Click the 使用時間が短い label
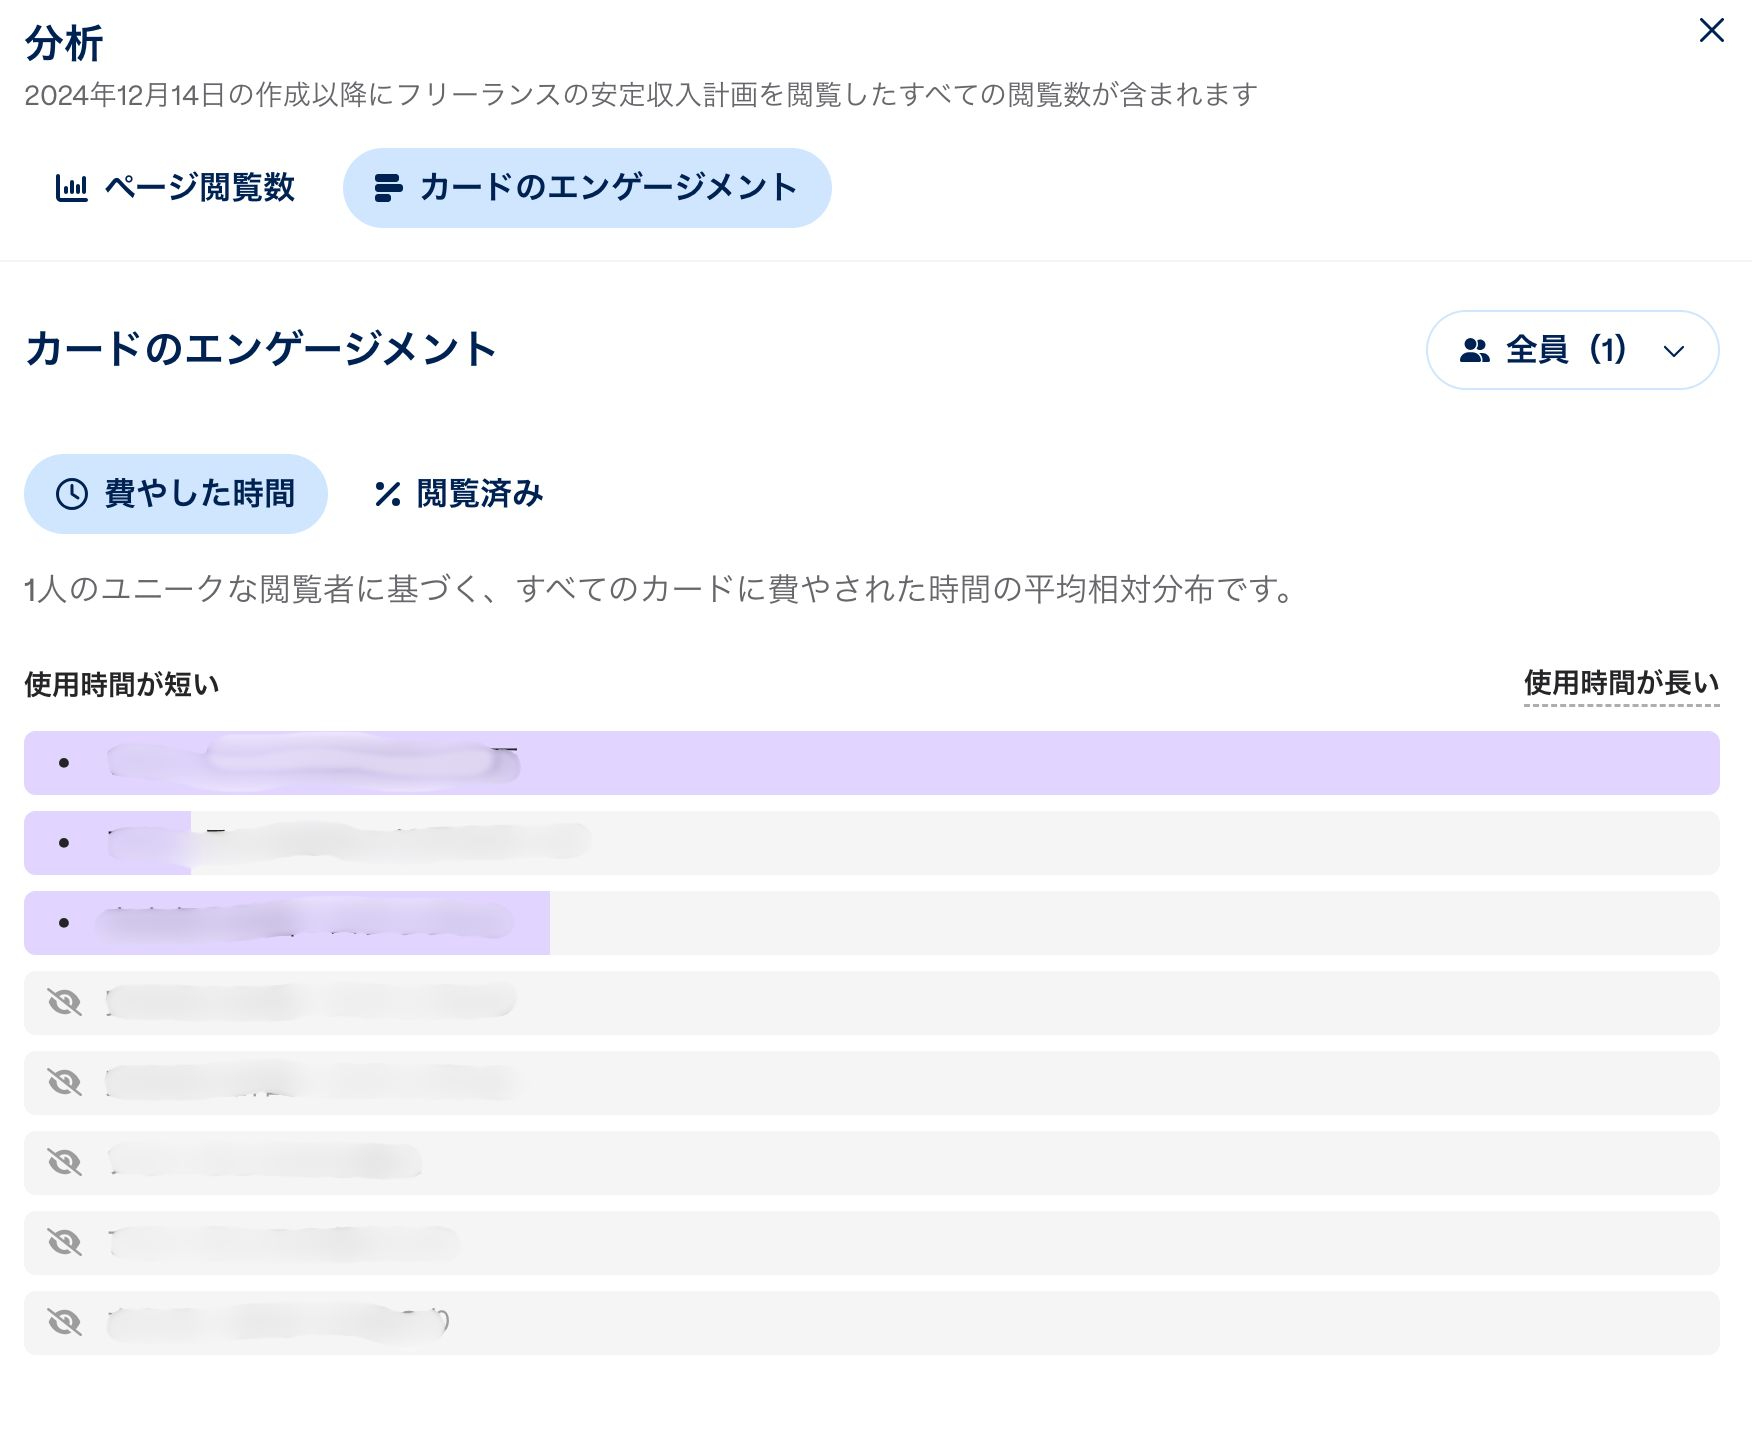1752x1438 pixels. [122, 685]
